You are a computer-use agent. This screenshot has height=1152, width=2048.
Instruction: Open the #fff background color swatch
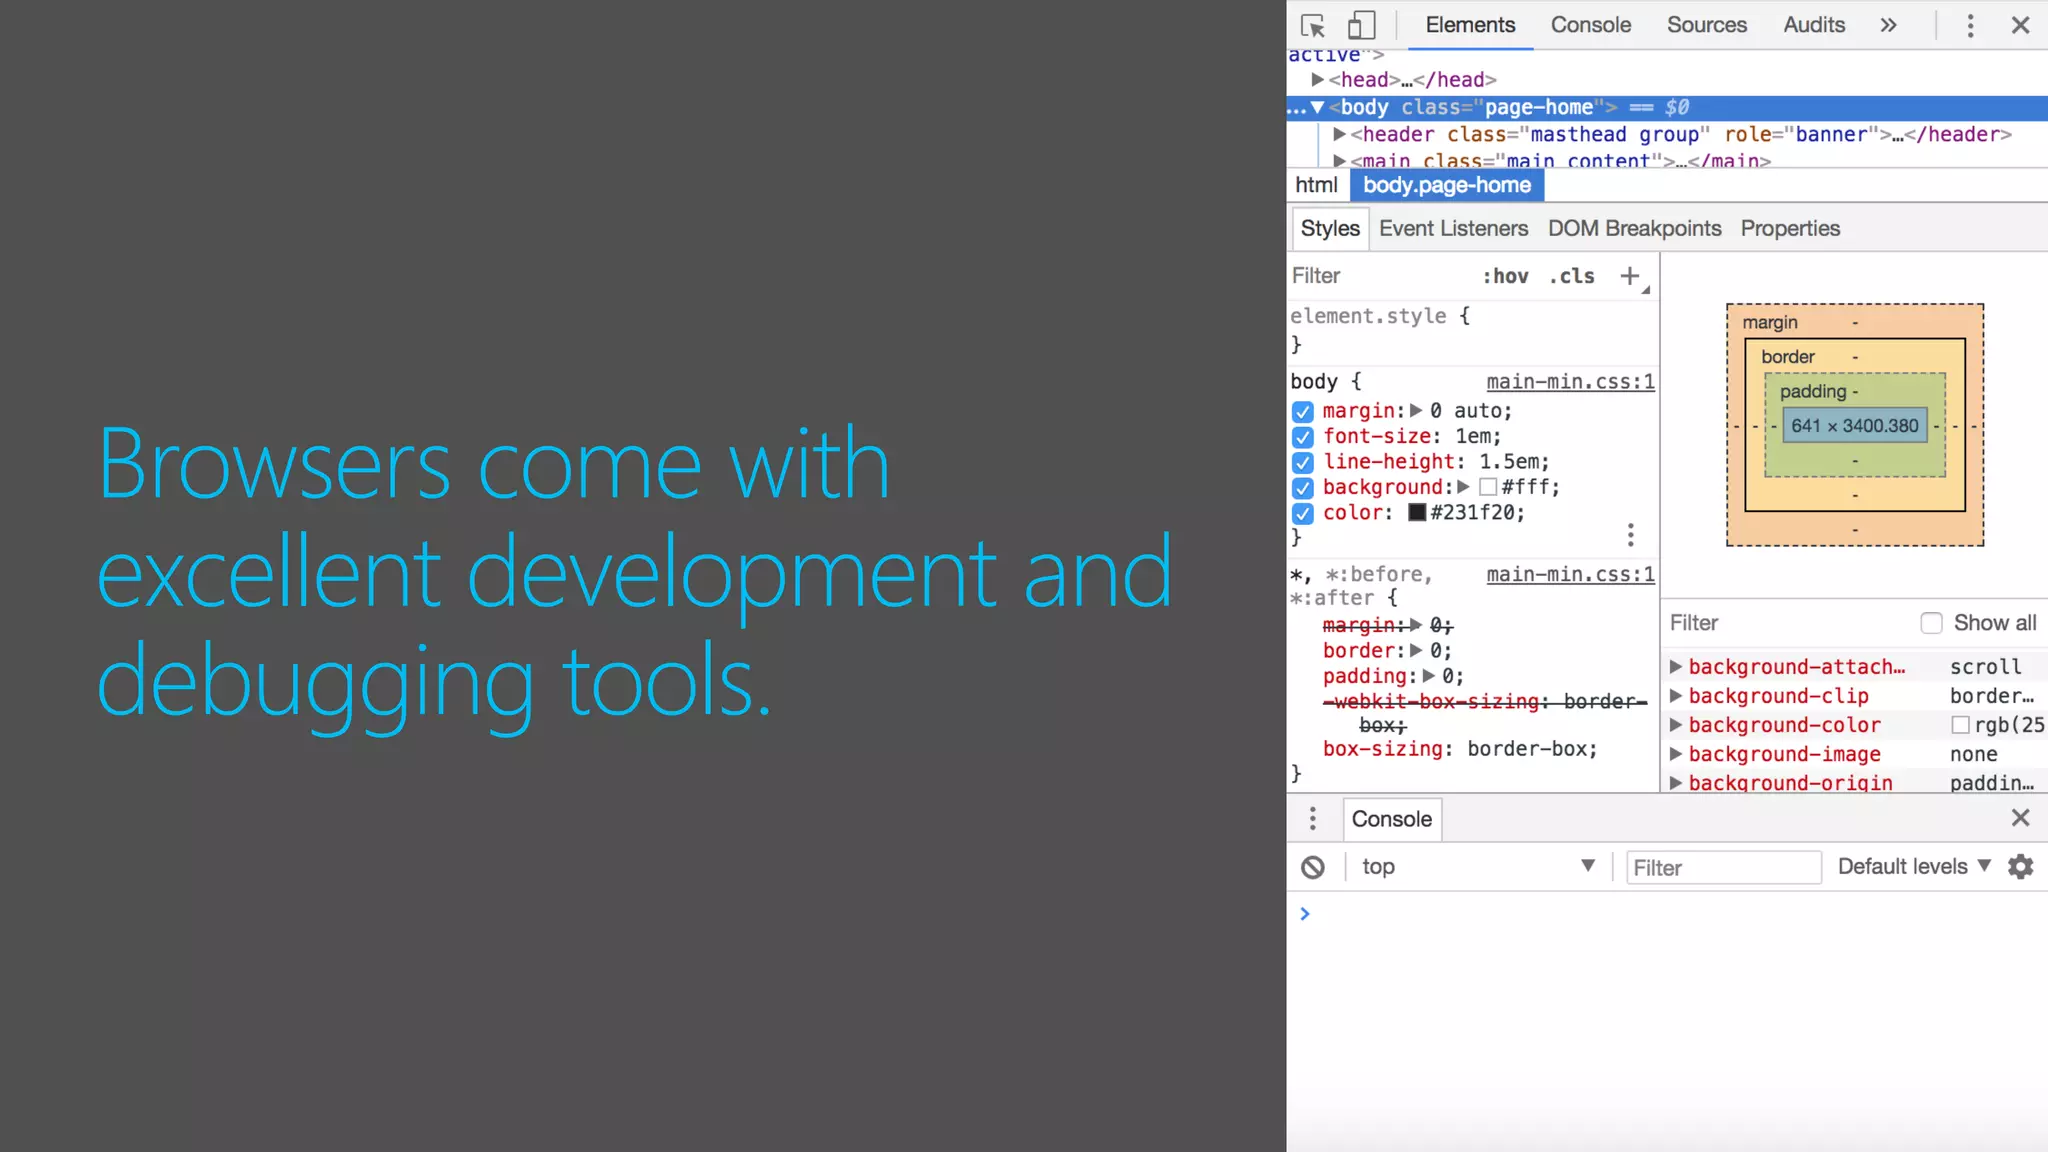pos(1487,487)
